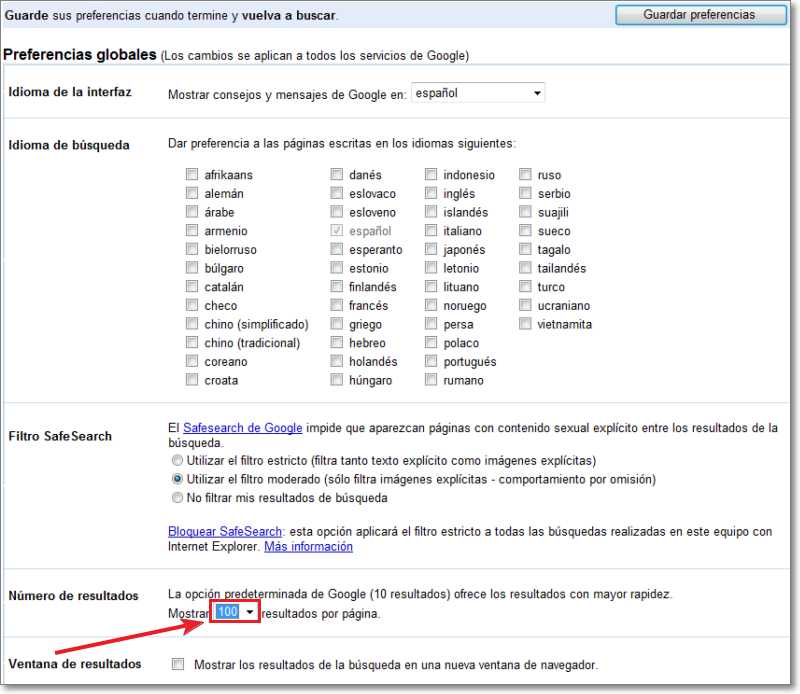Check the suajili language checkbox
The height and width of the screenshot is (694, 800).
526,212
